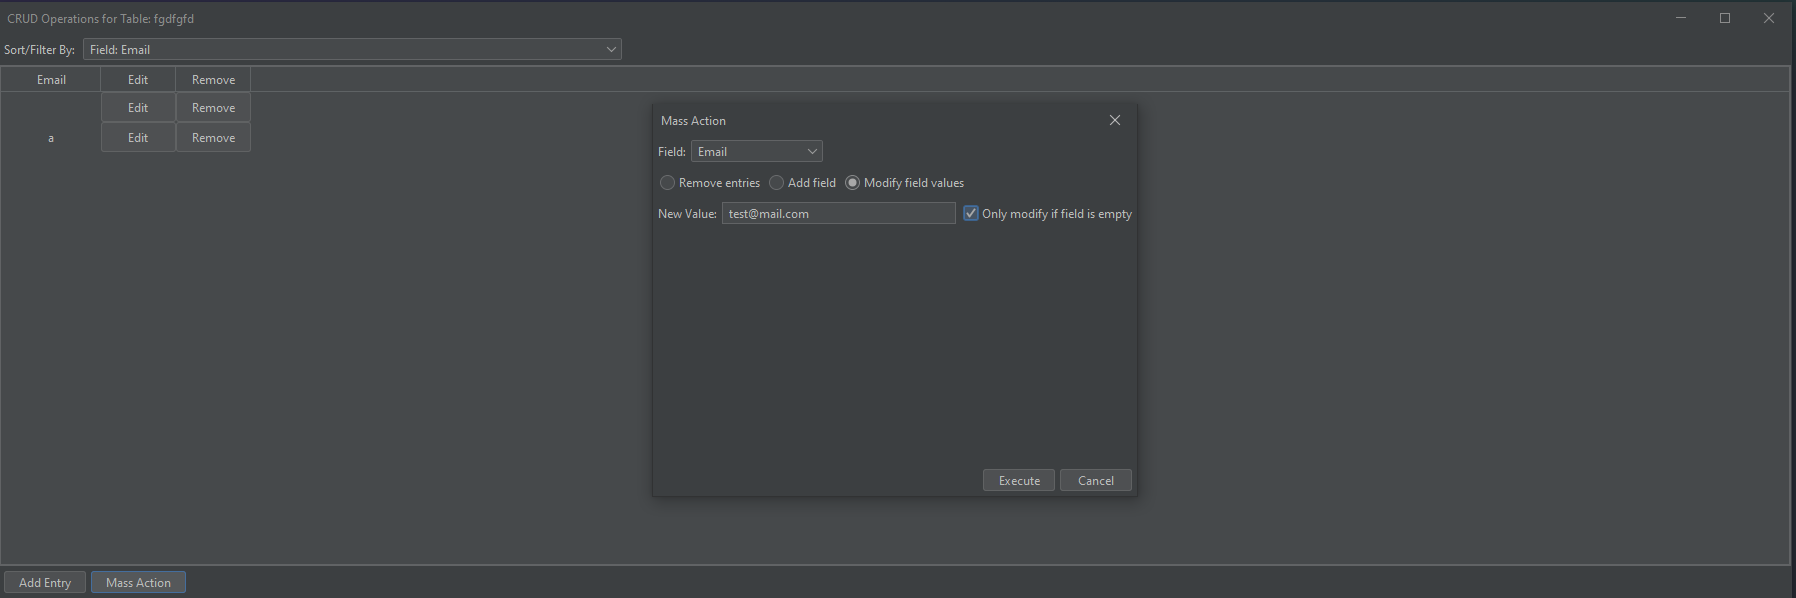Remove the entry with blank email
Image resolution: width=1796 pixels, height=598 pixels.
point(213,107)
